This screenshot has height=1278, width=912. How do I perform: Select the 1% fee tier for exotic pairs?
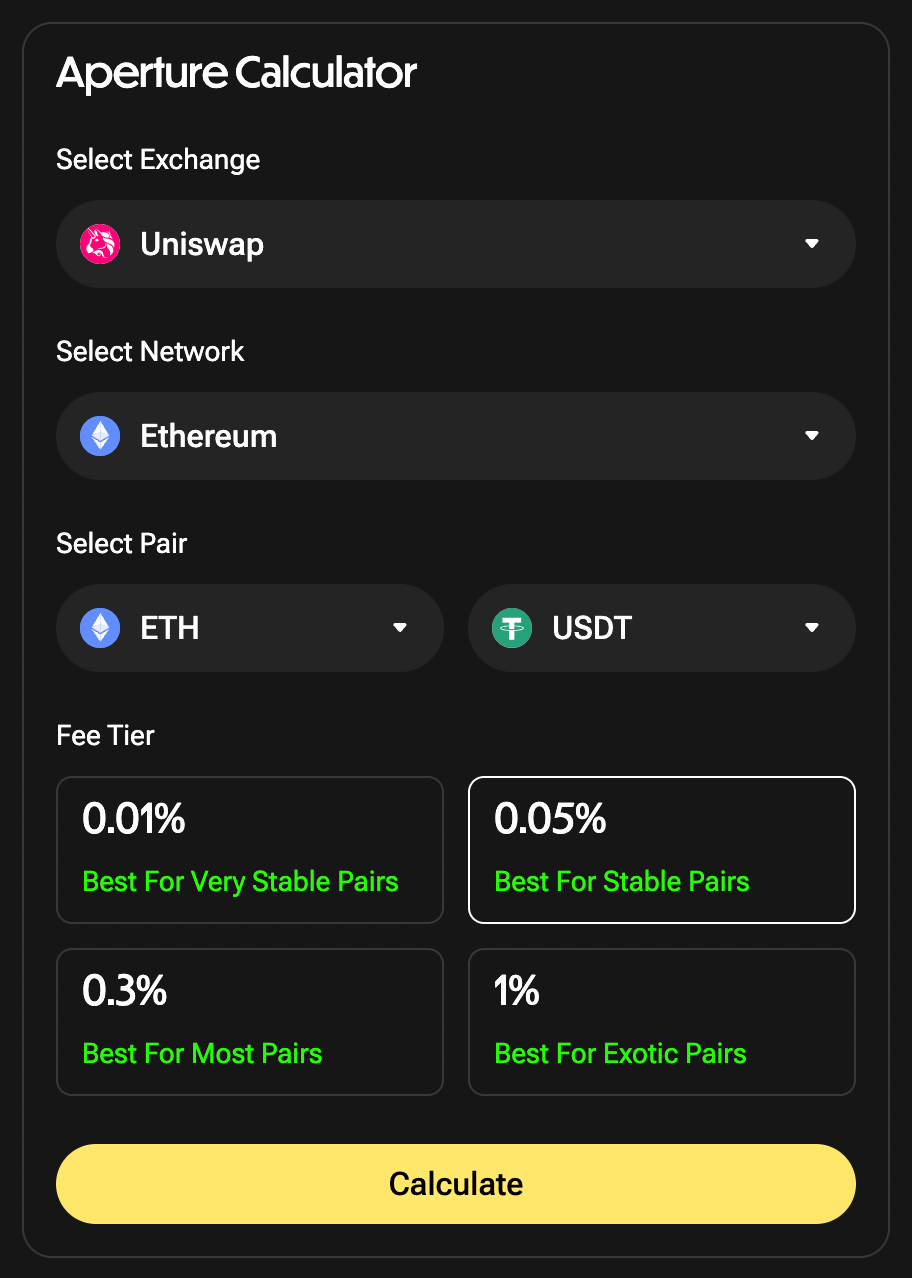point(661,1021)
